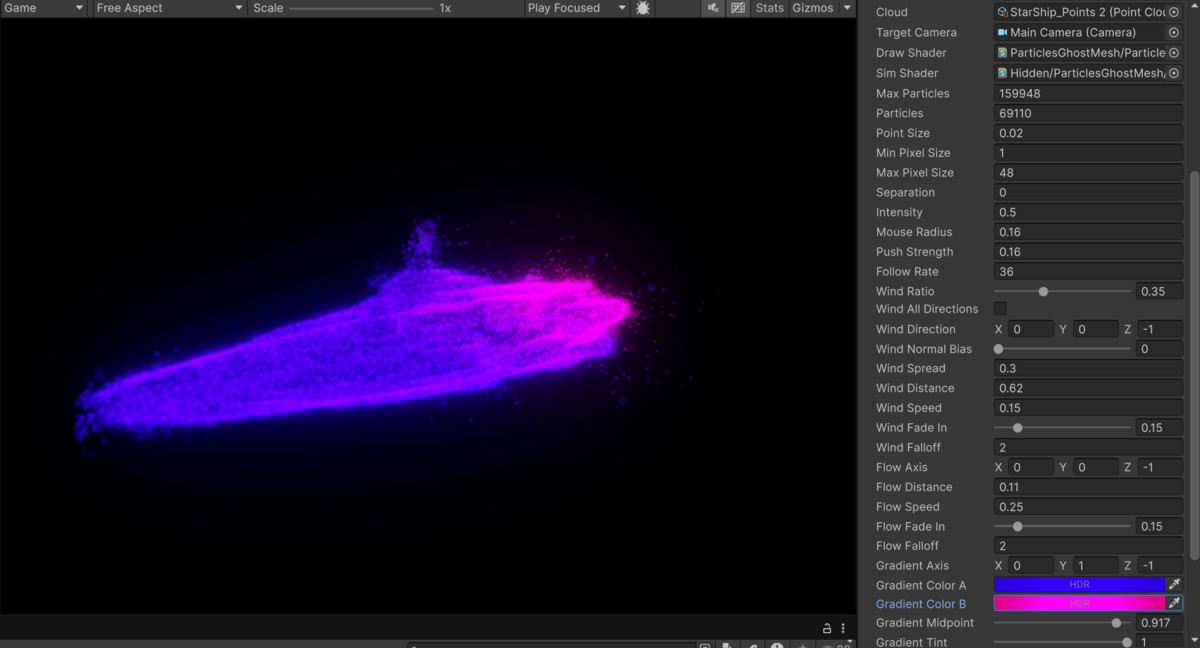Click the Point Size value field
Image resolution: width=1200 pixels, height=648 pixels.
(1088, 133)
